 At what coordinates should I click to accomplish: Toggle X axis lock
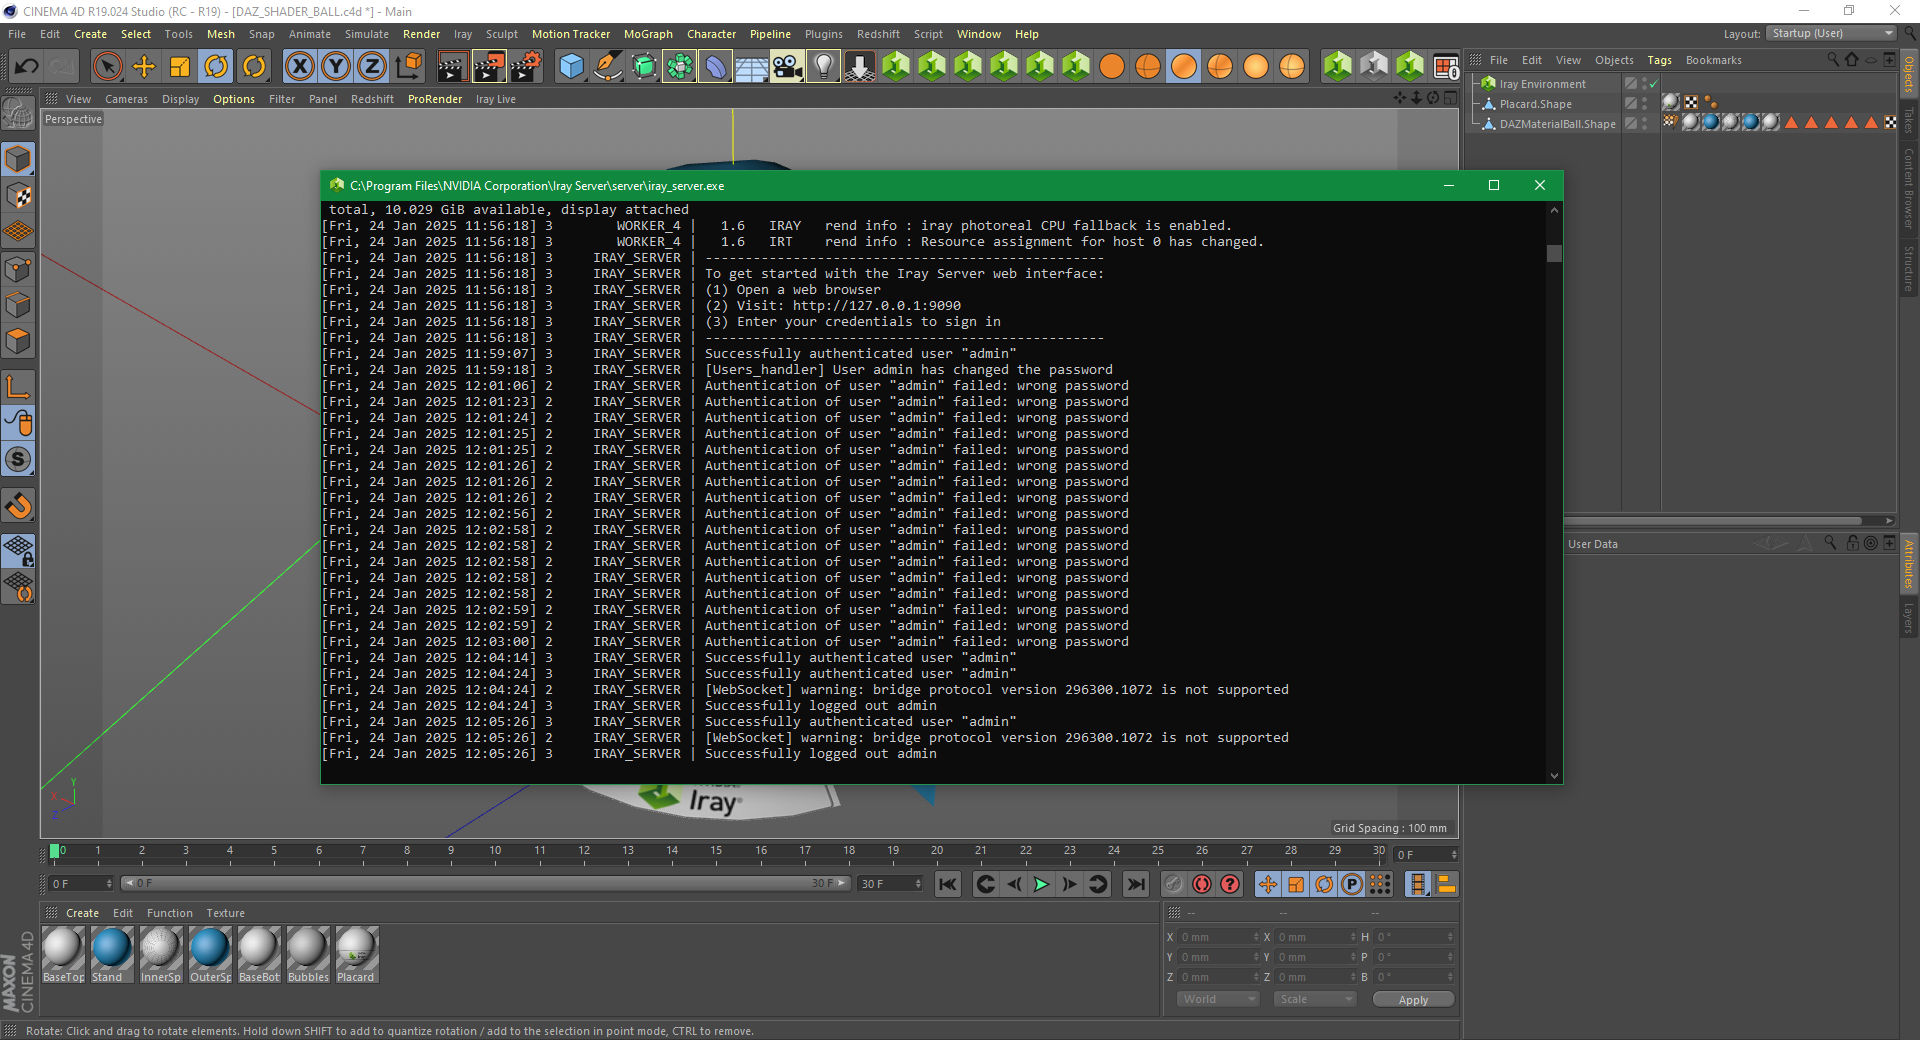pos(299,67)
